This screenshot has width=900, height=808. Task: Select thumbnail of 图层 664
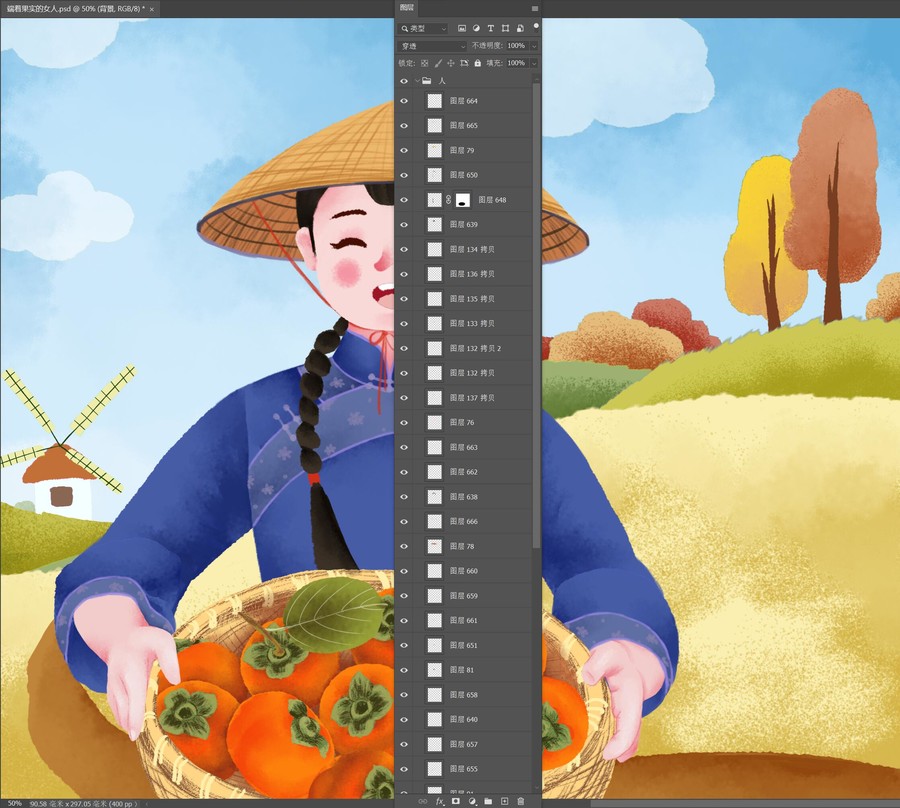pos(435,101)
